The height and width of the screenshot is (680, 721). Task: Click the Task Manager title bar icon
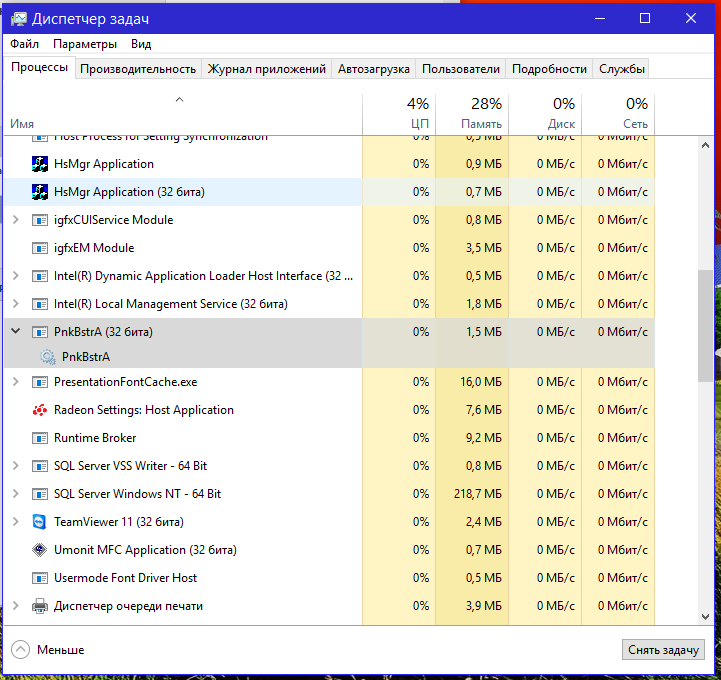click(17, 18)
